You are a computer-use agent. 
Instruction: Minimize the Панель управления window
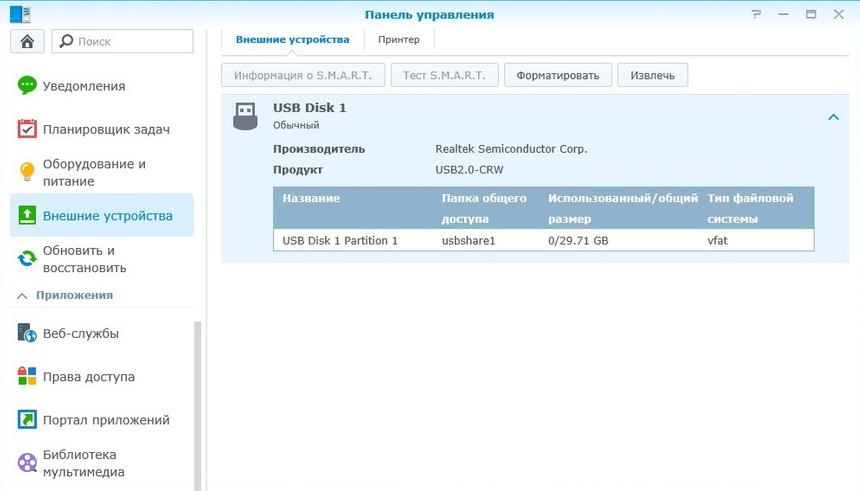(x=784, y=14)
